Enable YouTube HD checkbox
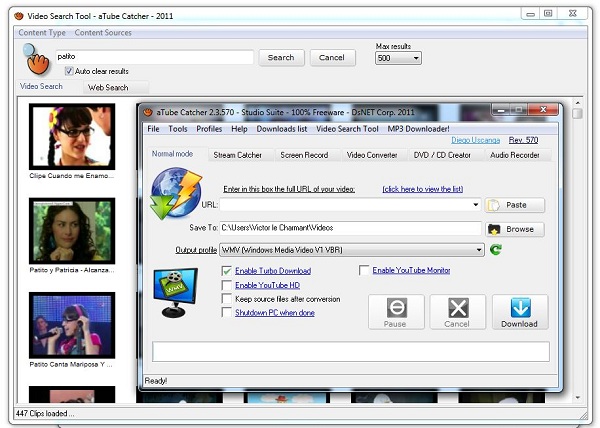This screenshot has width=600, height=428. [227, 285]
